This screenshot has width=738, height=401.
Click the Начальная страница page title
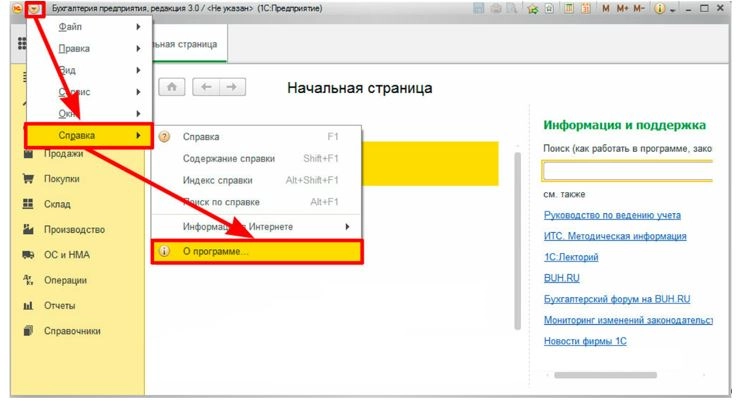point(360,88)
